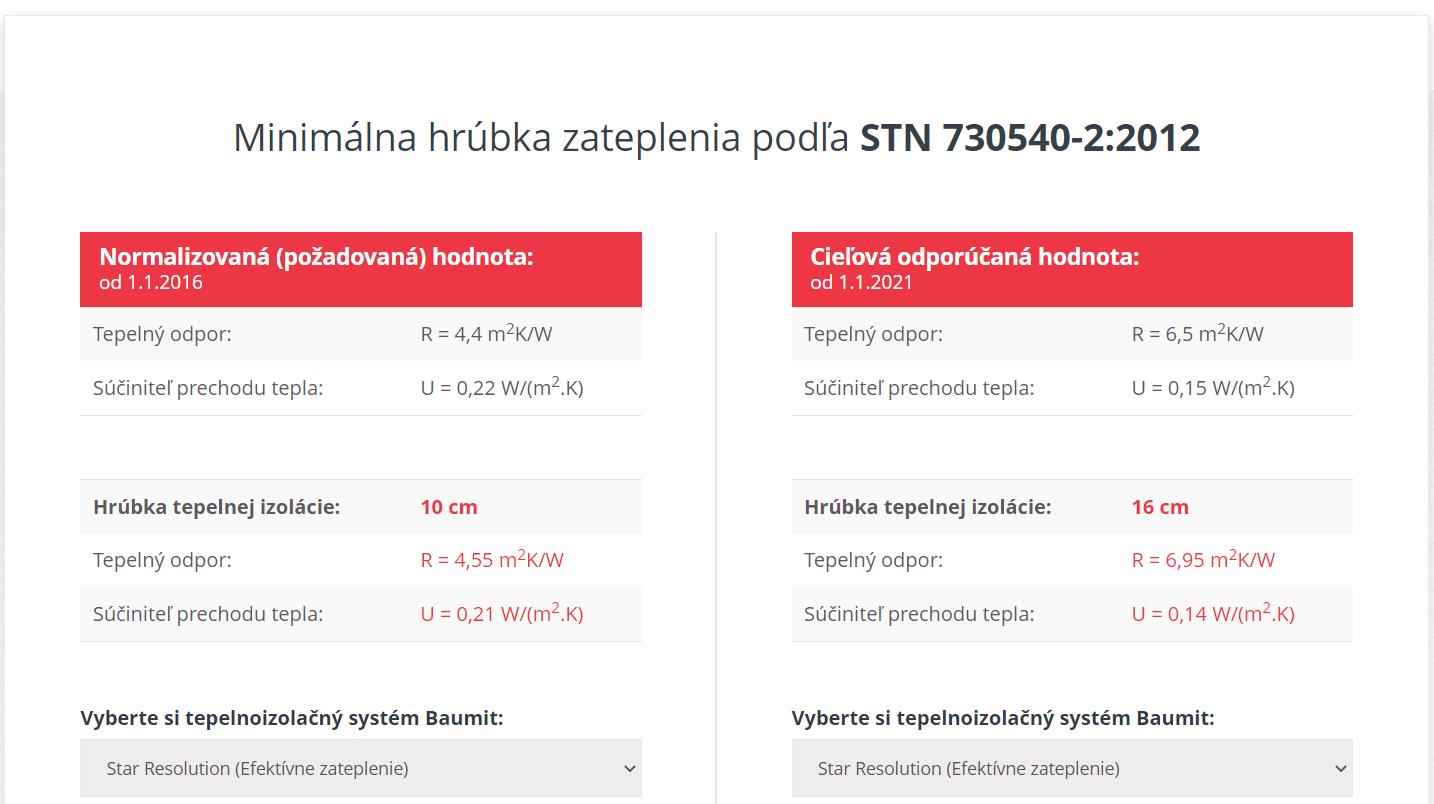Click the bold STN 730540-2:2012 standard text
The height and width of the screenshot is (804, 1434).
tap(1030, 138)
